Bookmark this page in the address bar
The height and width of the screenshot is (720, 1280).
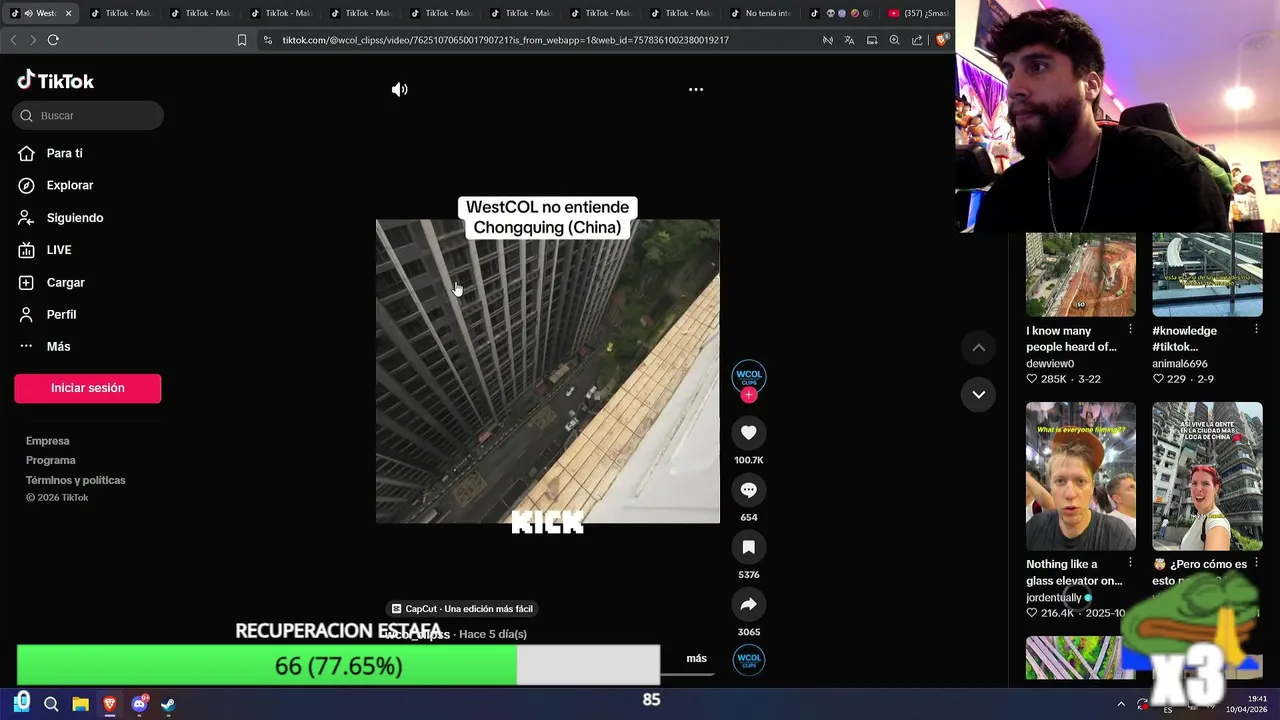[x=242, y=40]
